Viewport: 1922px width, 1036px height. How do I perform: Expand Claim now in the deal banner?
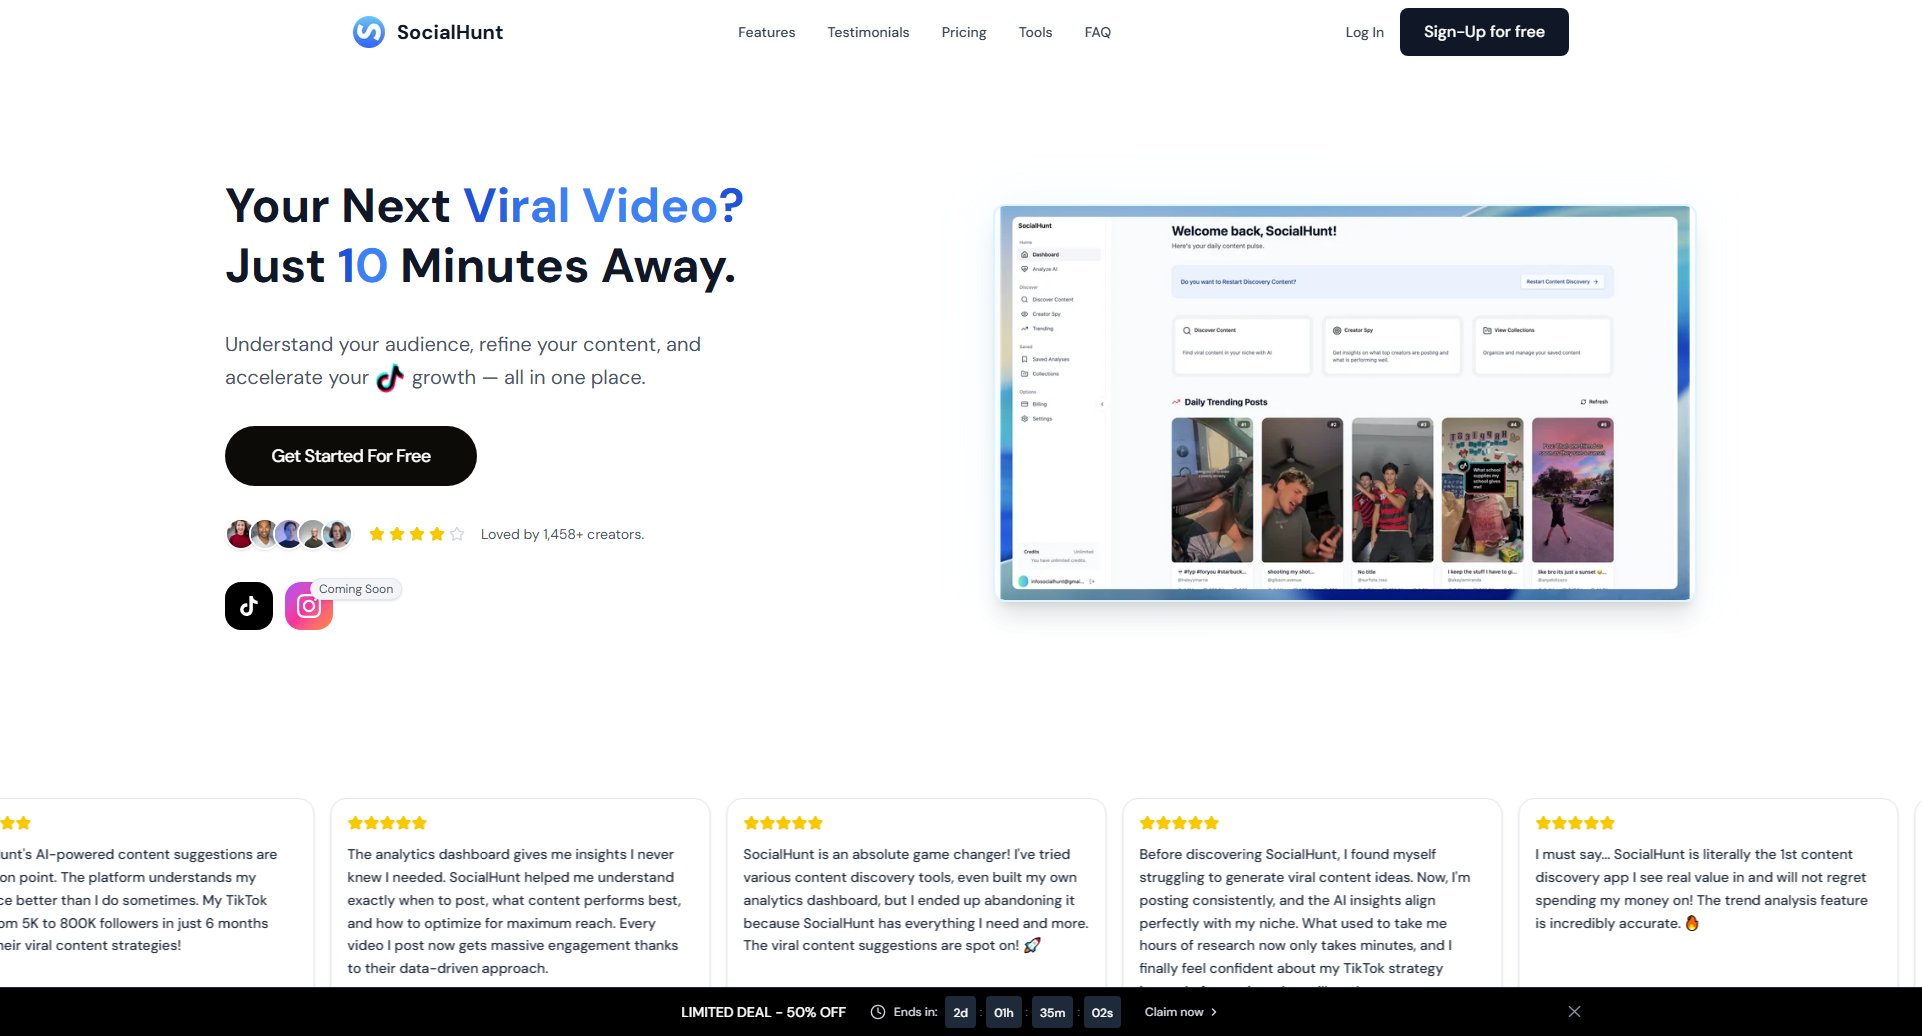pyautogui.click(x=1180, y=1011)
